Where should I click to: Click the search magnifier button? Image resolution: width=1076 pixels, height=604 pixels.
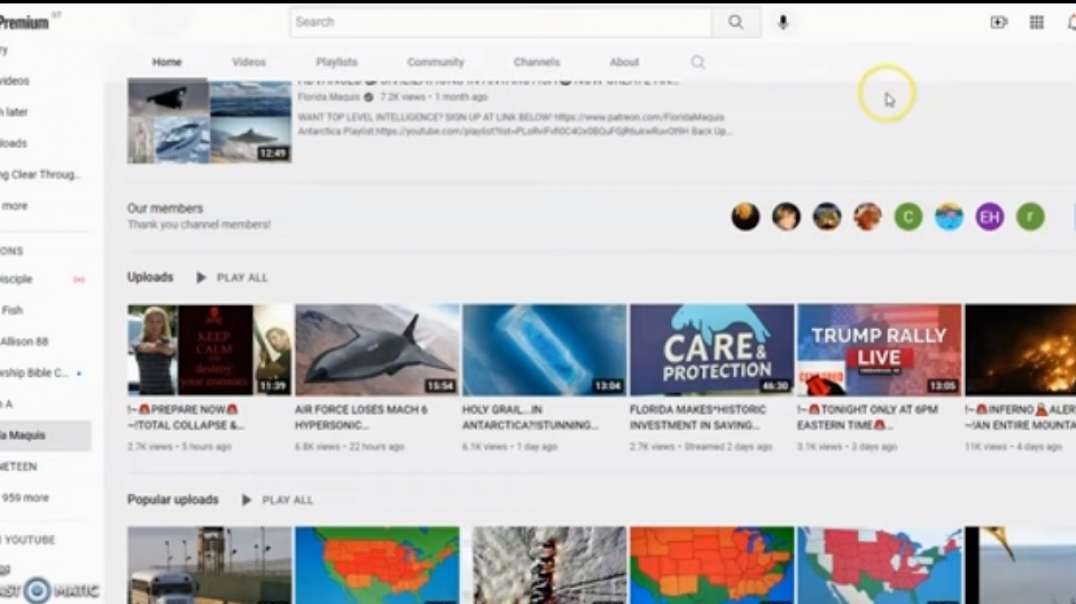(736, 22)
